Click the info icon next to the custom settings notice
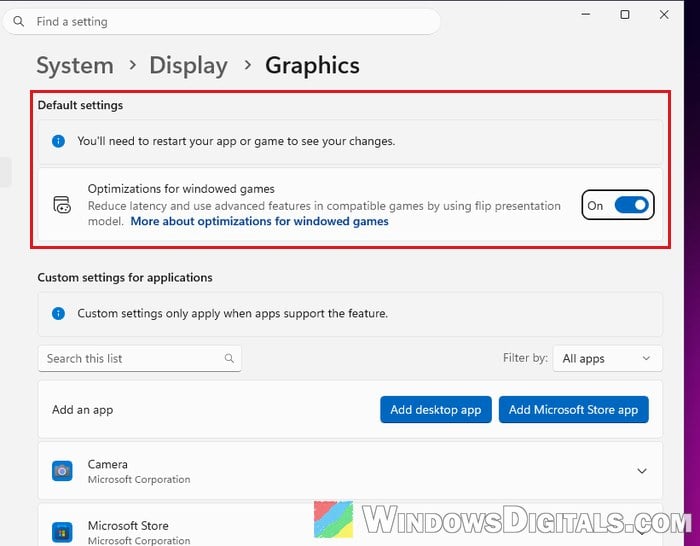Viewport: 700px width, 546px height. pos(58,313)
